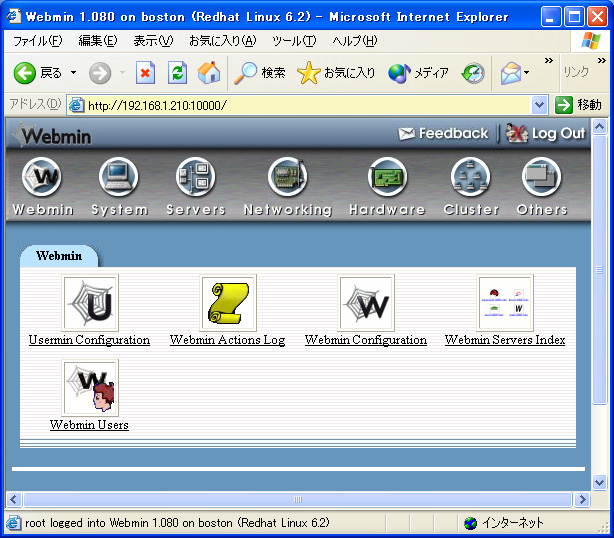This screenshot has height=538, width=614.
Task: Click the Webmin Configuration web icon
Action: click(366, 303)
